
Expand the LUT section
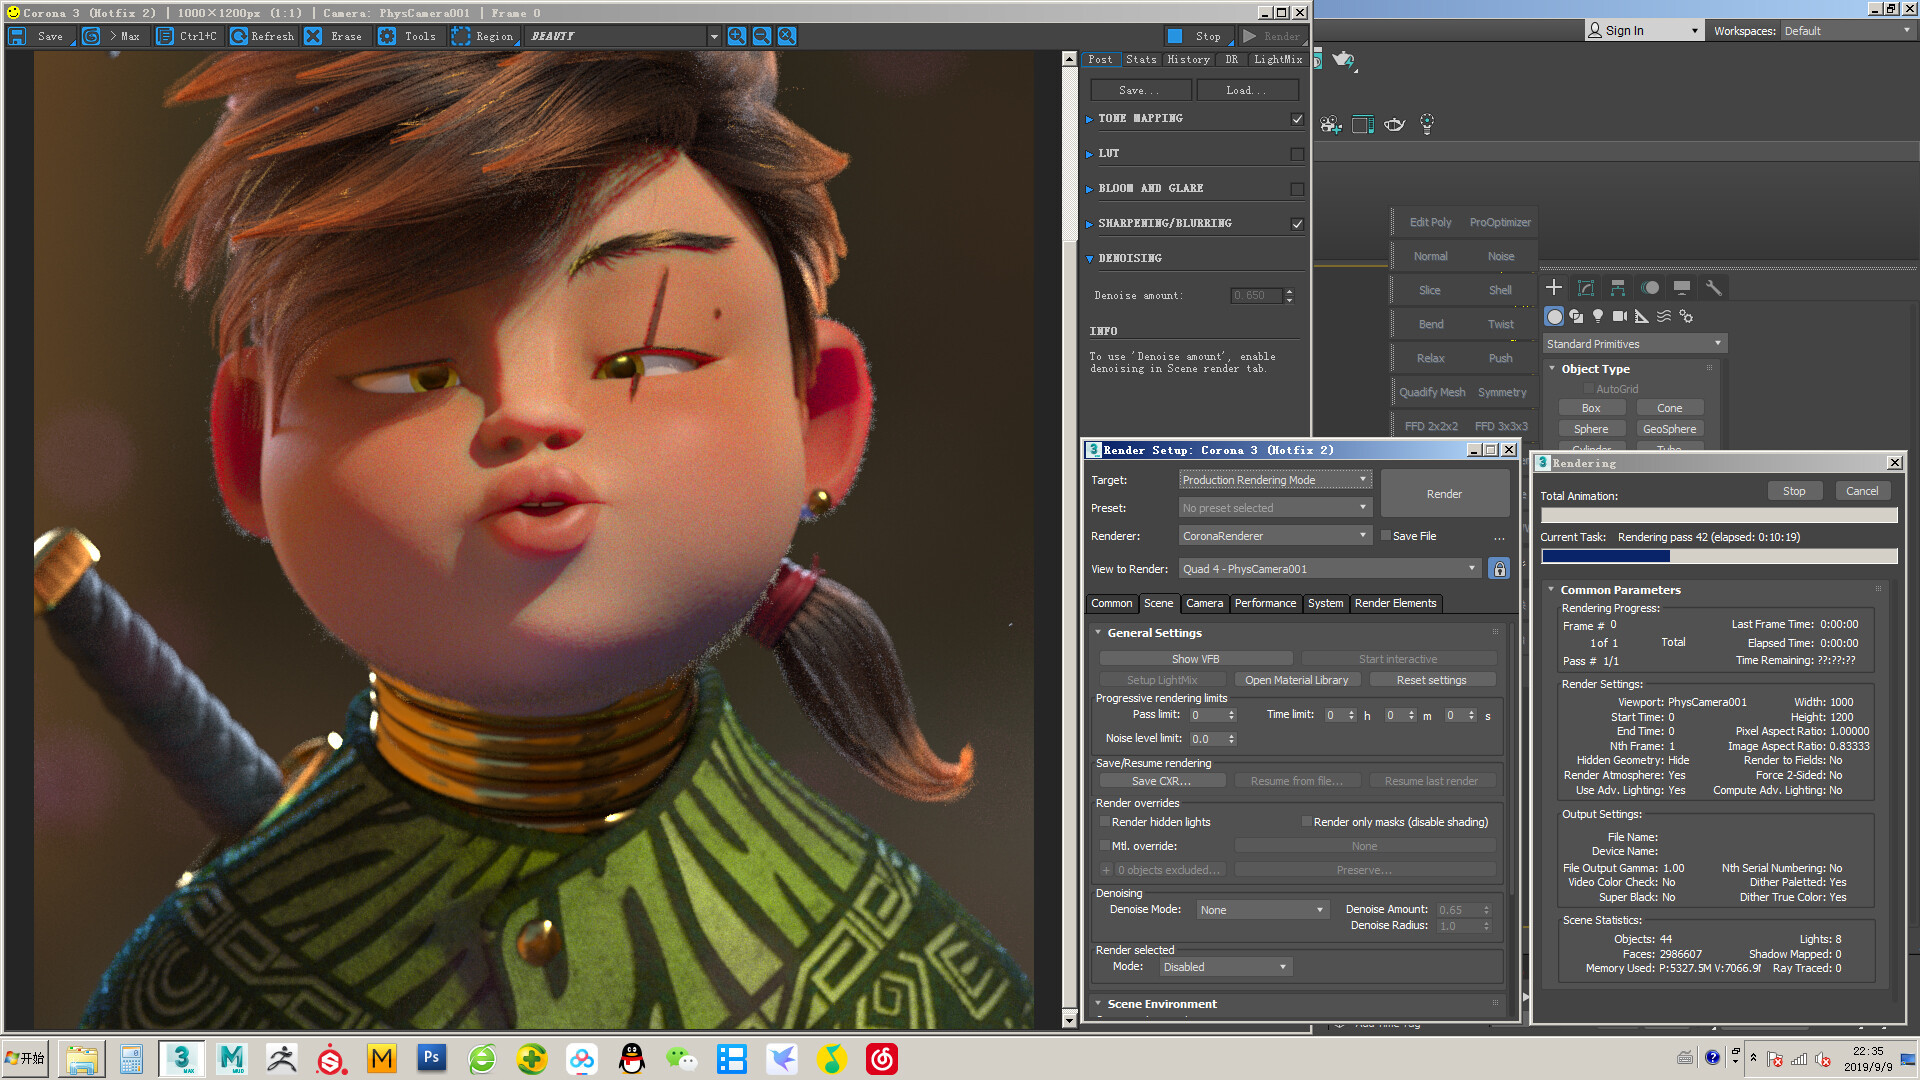(x=1109, y=154)
